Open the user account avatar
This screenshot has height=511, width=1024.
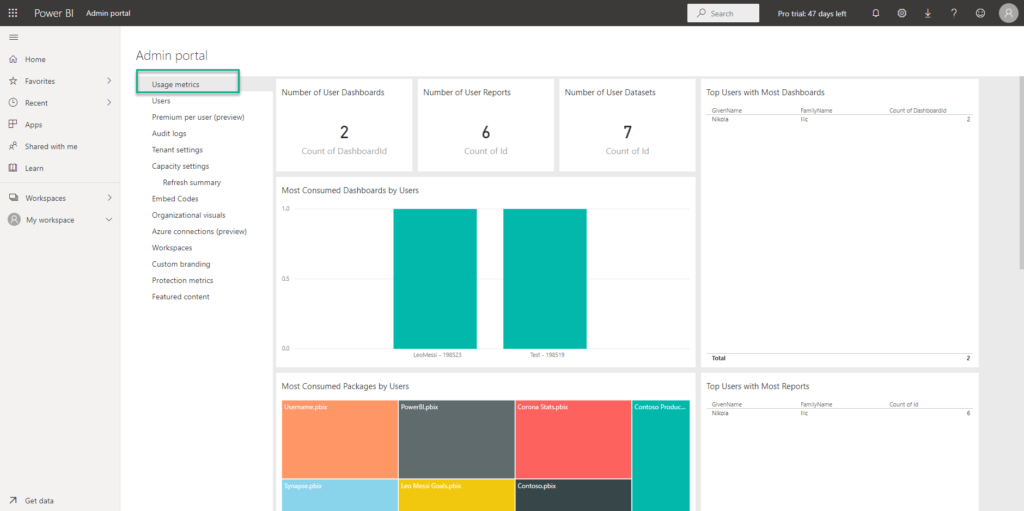tap(1008, 13)
